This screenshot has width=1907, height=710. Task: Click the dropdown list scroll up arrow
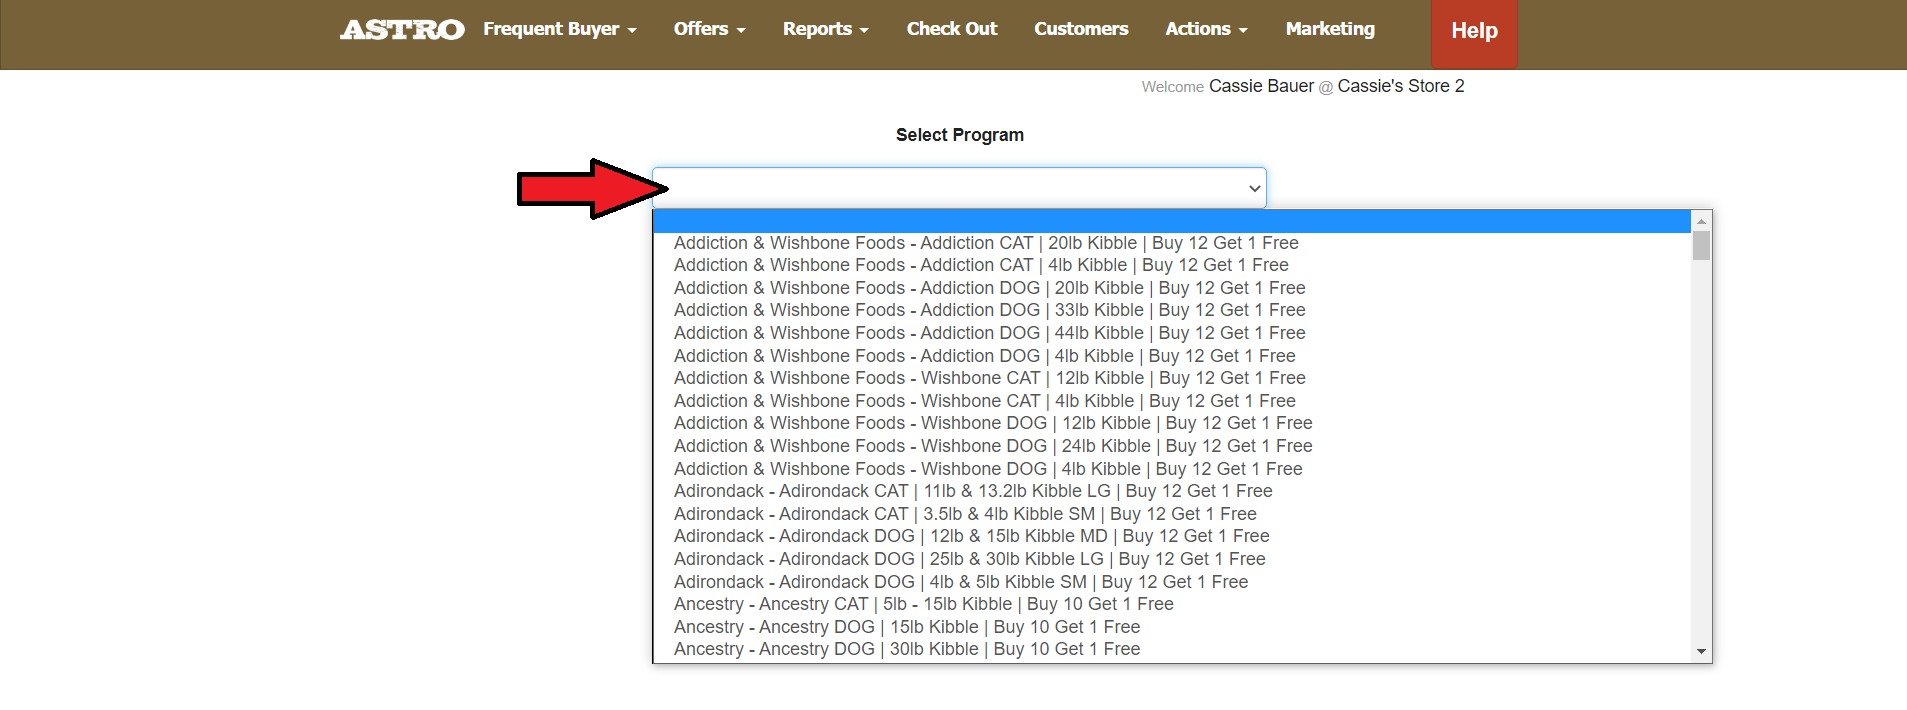[1701, 221]
